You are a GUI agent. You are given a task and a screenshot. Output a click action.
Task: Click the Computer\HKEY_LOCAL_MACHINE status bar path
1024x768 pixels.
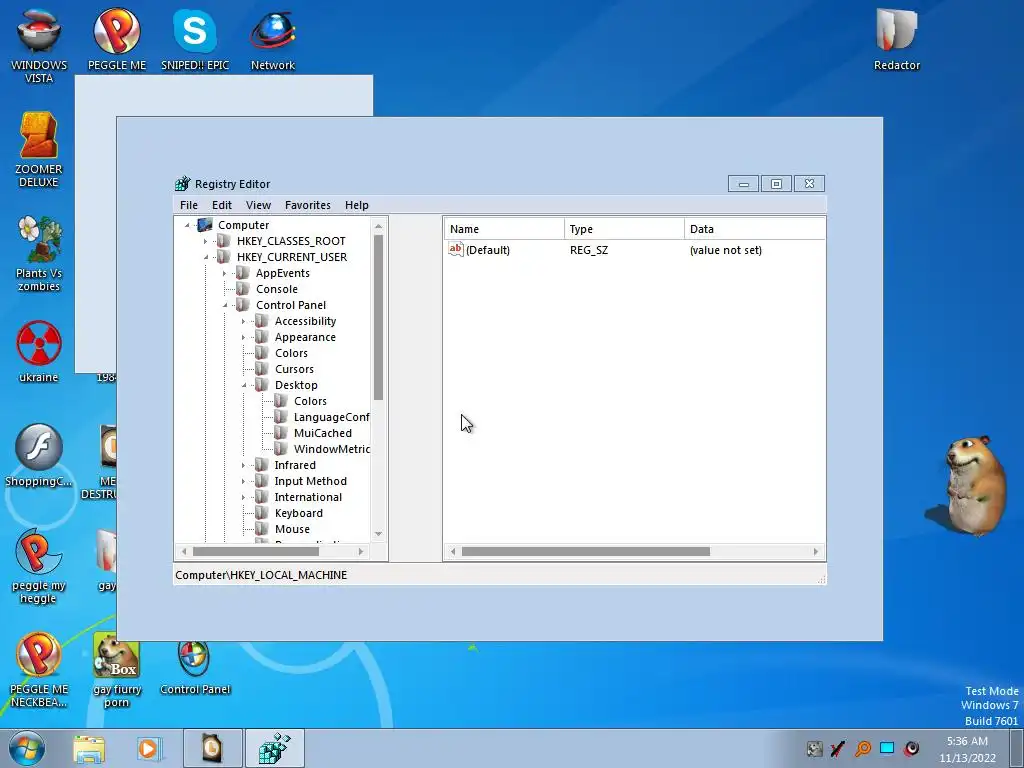261,575
